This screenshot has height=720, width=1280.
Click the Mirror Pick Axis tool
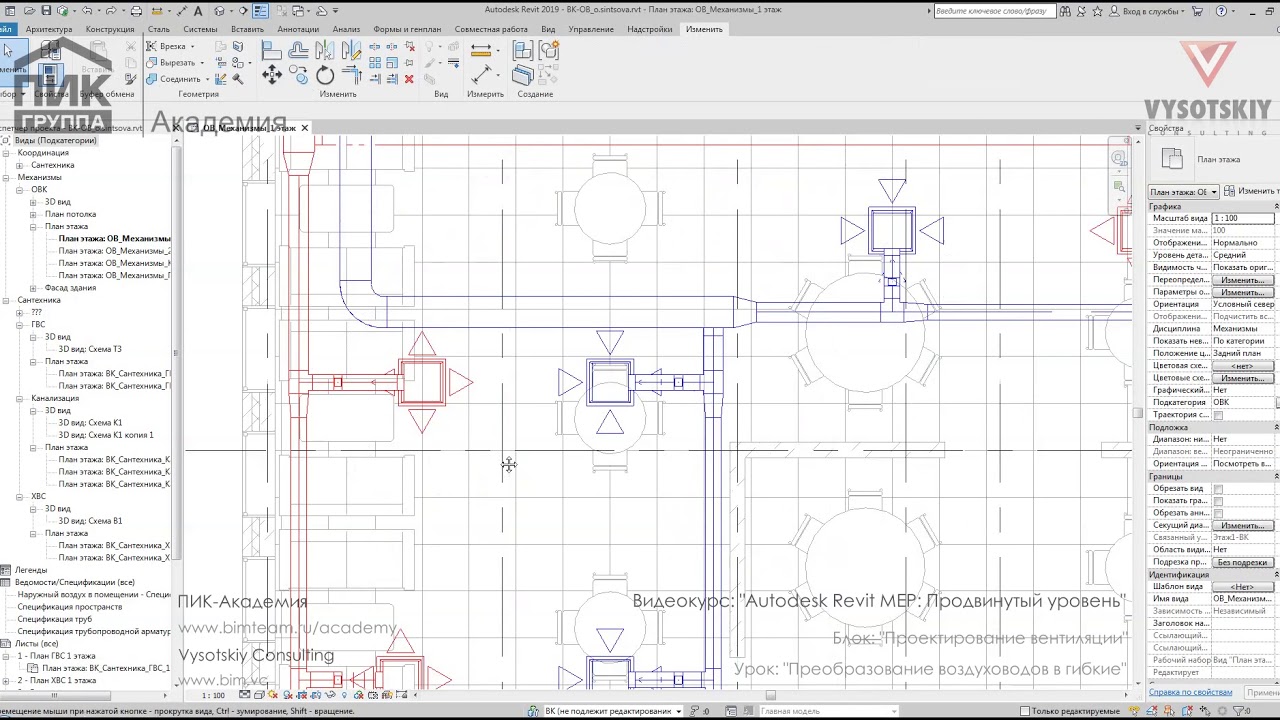(x=325, y=50)
